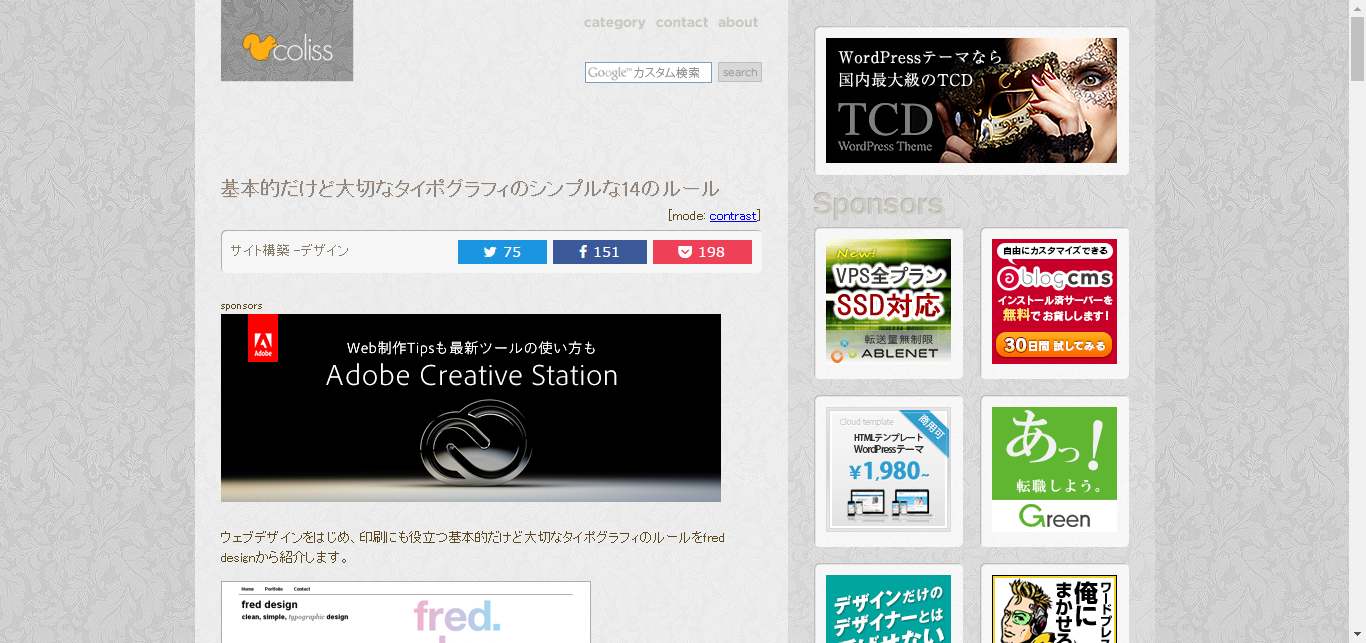Save article with Pocket button
Screen dimensions: 1366x643
(702, 252)
